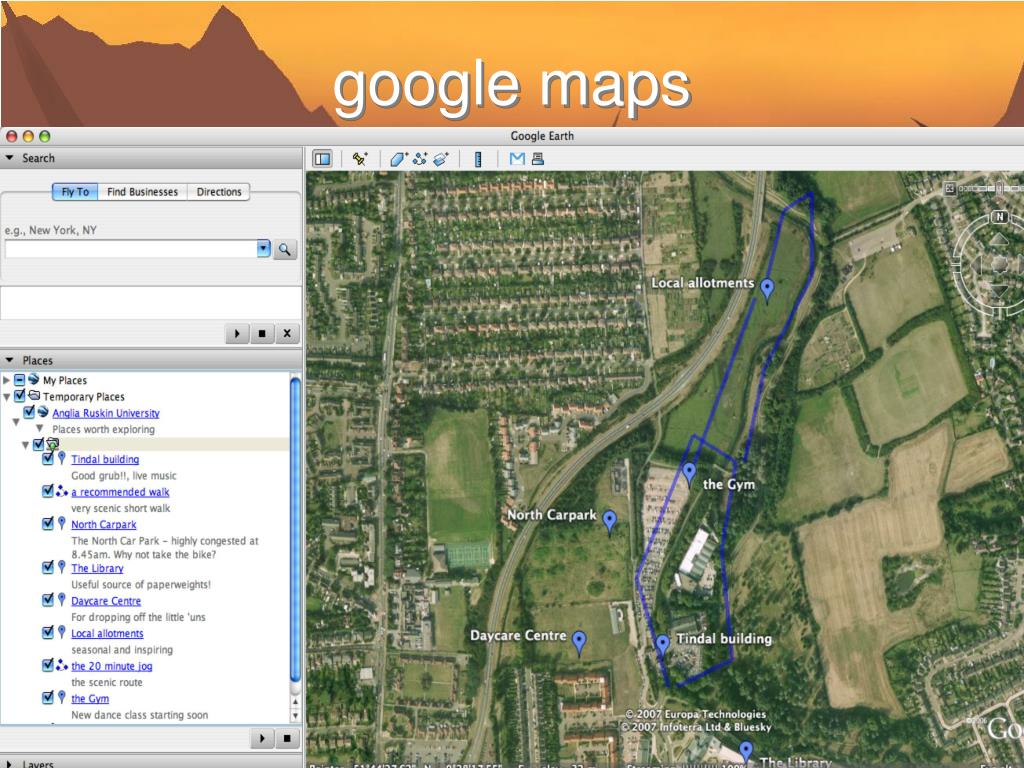Click The Library pin on map
This screenshot has height=768, width=1024.
tap(745, 751)
